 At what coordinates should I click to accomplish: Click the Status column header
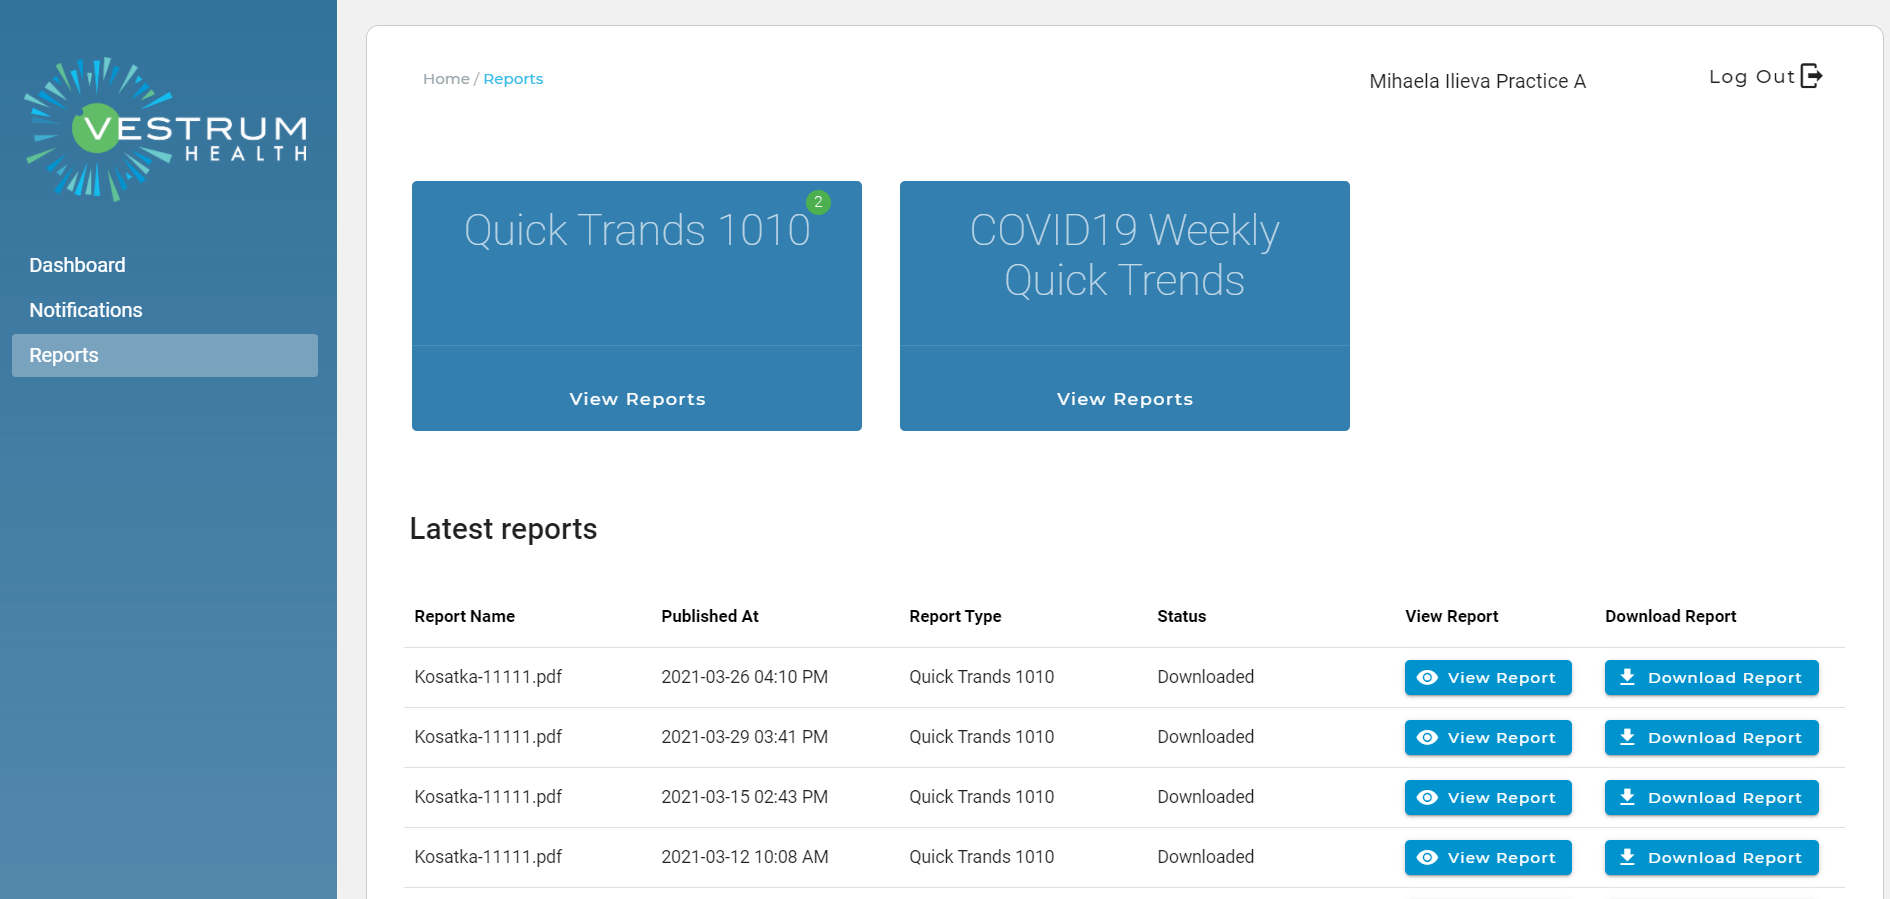point(1182,616)
